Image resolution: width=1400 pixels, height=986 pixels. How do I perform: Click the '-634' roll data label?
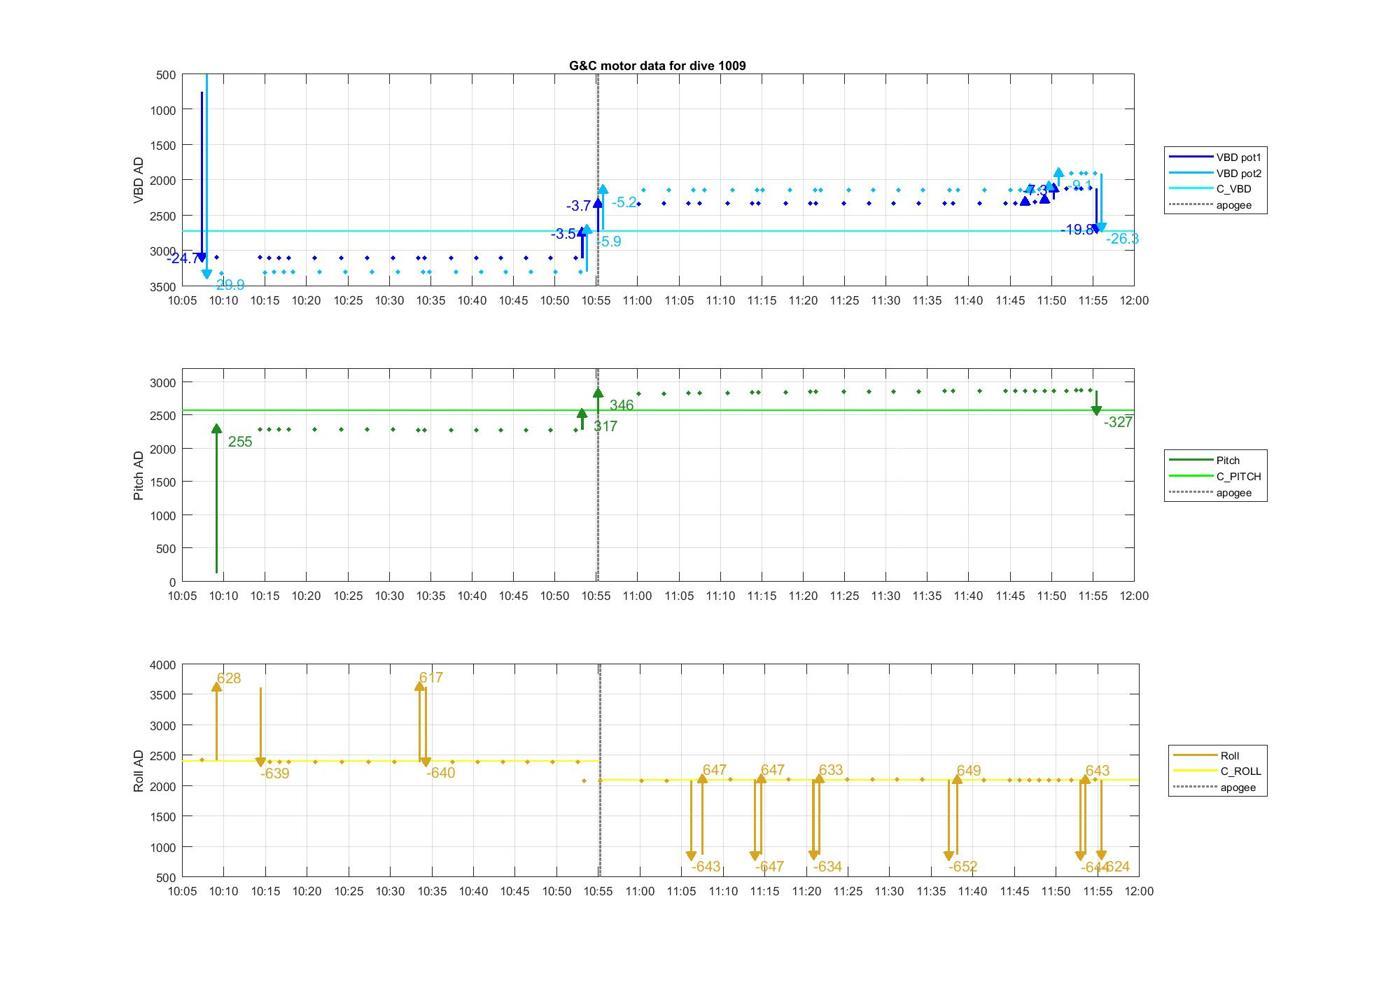(828, 867)
